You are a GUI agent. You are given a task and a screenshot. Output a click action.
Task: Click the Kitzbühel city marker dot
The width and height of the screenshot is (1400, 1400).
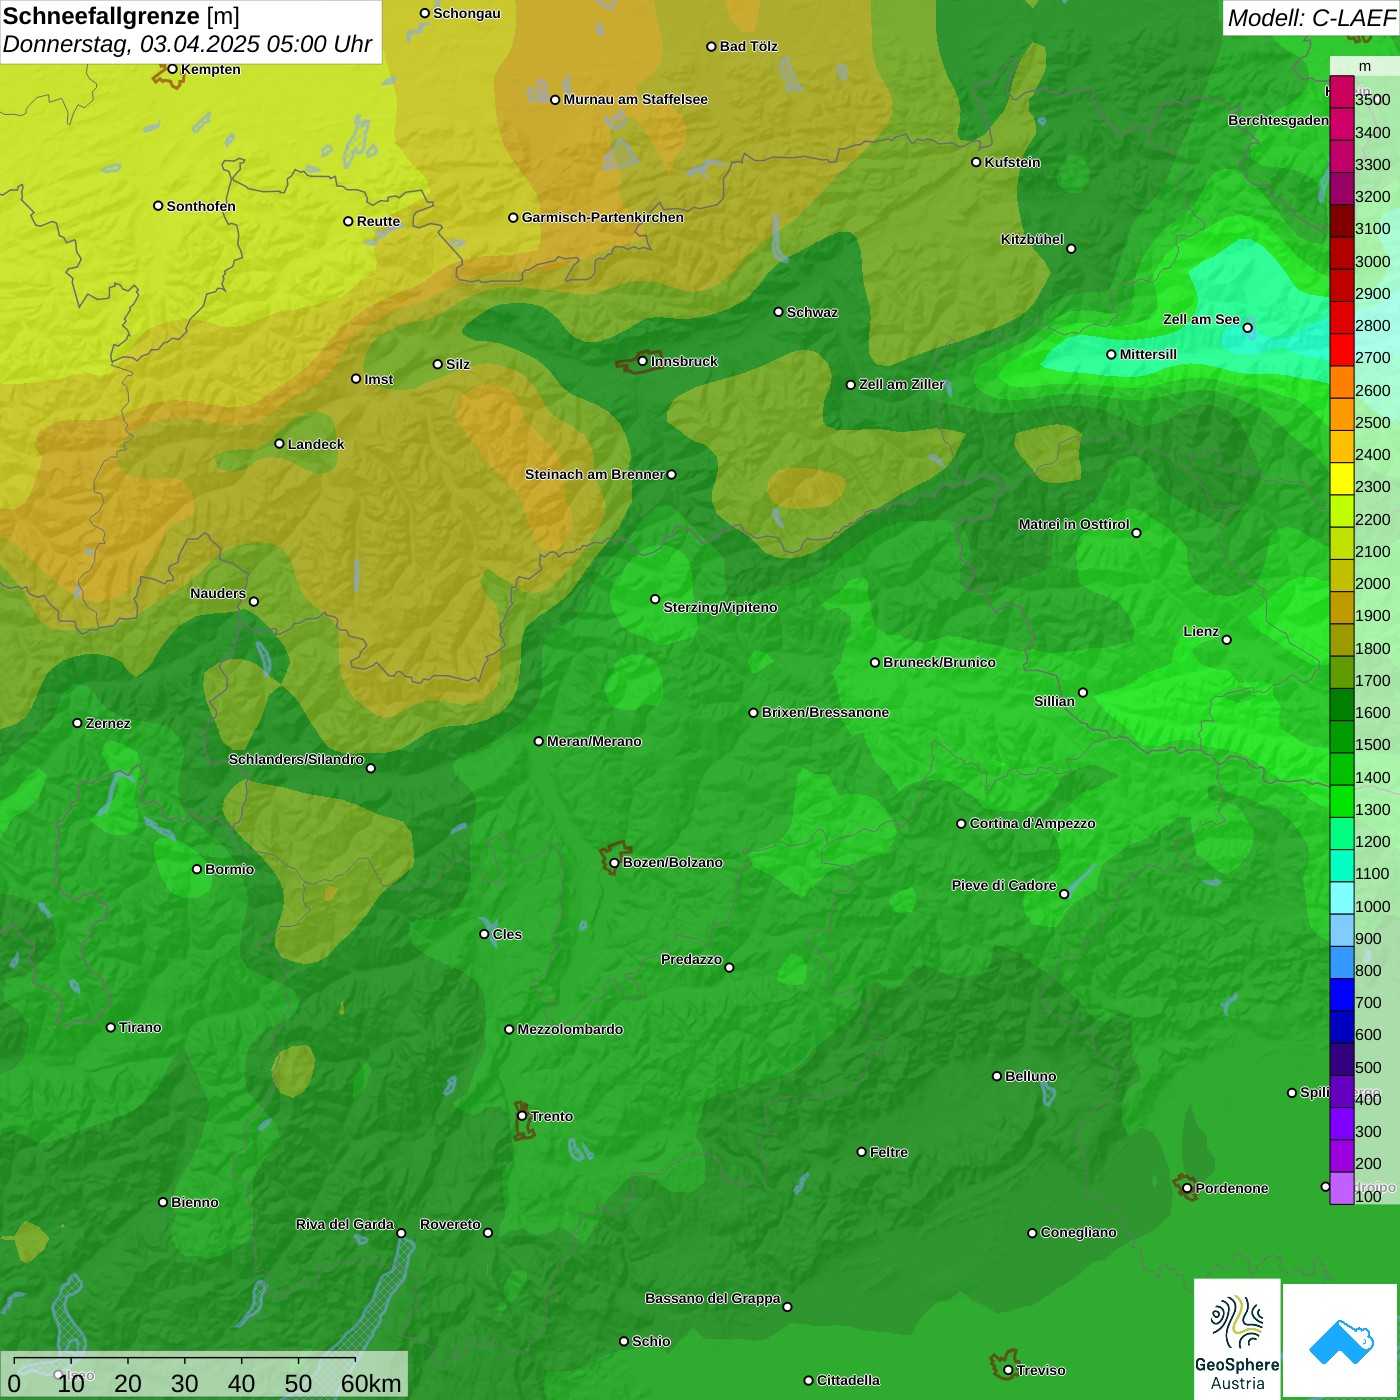pos(1071,249)
